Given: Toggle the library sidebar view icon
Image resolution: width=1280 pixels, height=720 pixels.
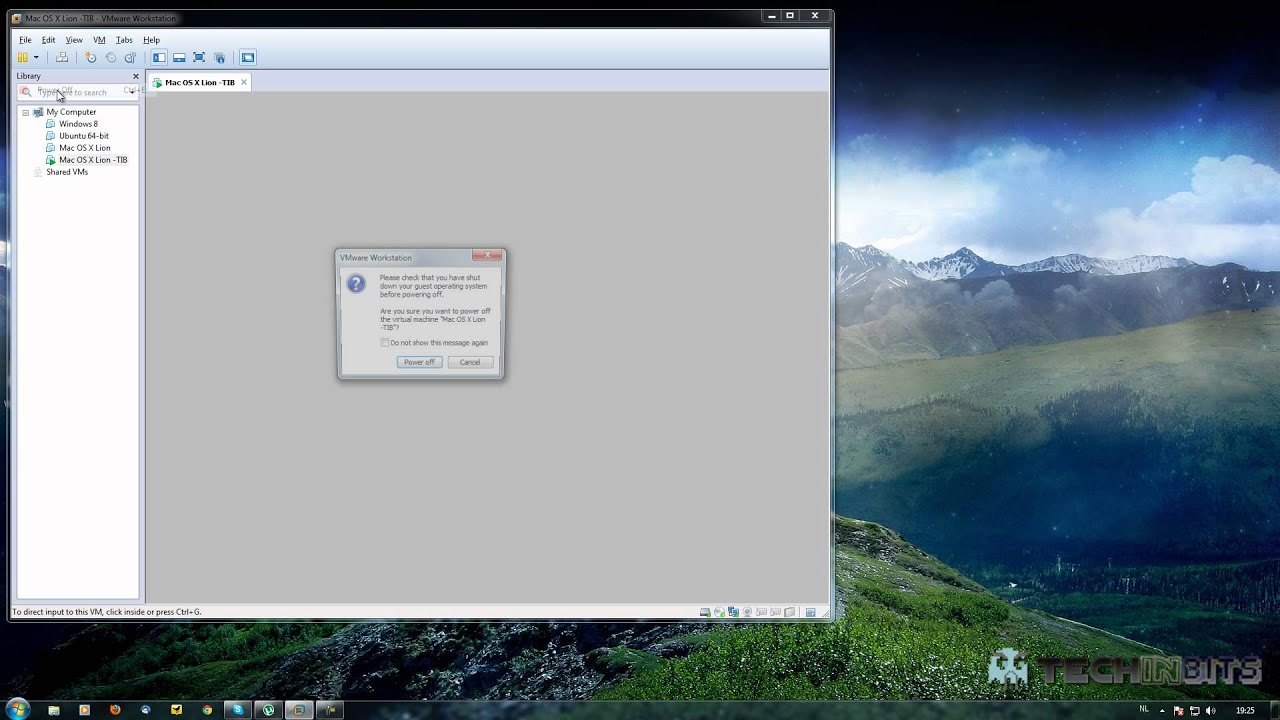Looking at the screenshot, I should pyautogui.click(x=159, y=58).
